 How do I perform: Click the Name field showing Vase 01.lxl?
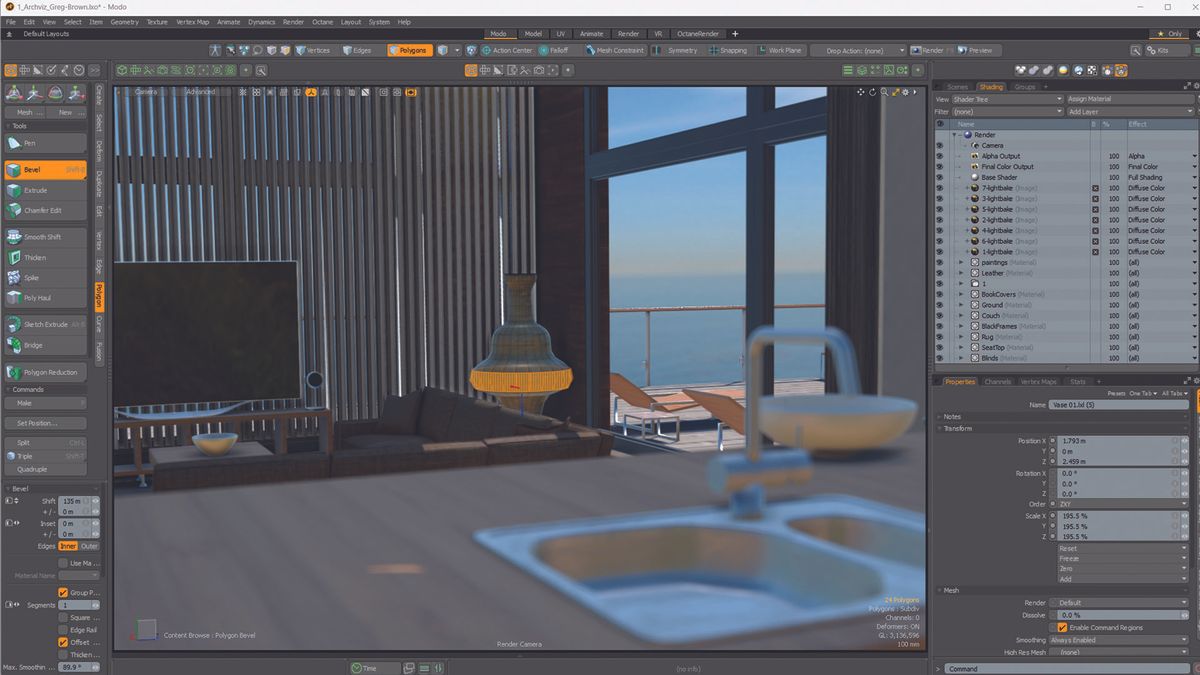1120,404
